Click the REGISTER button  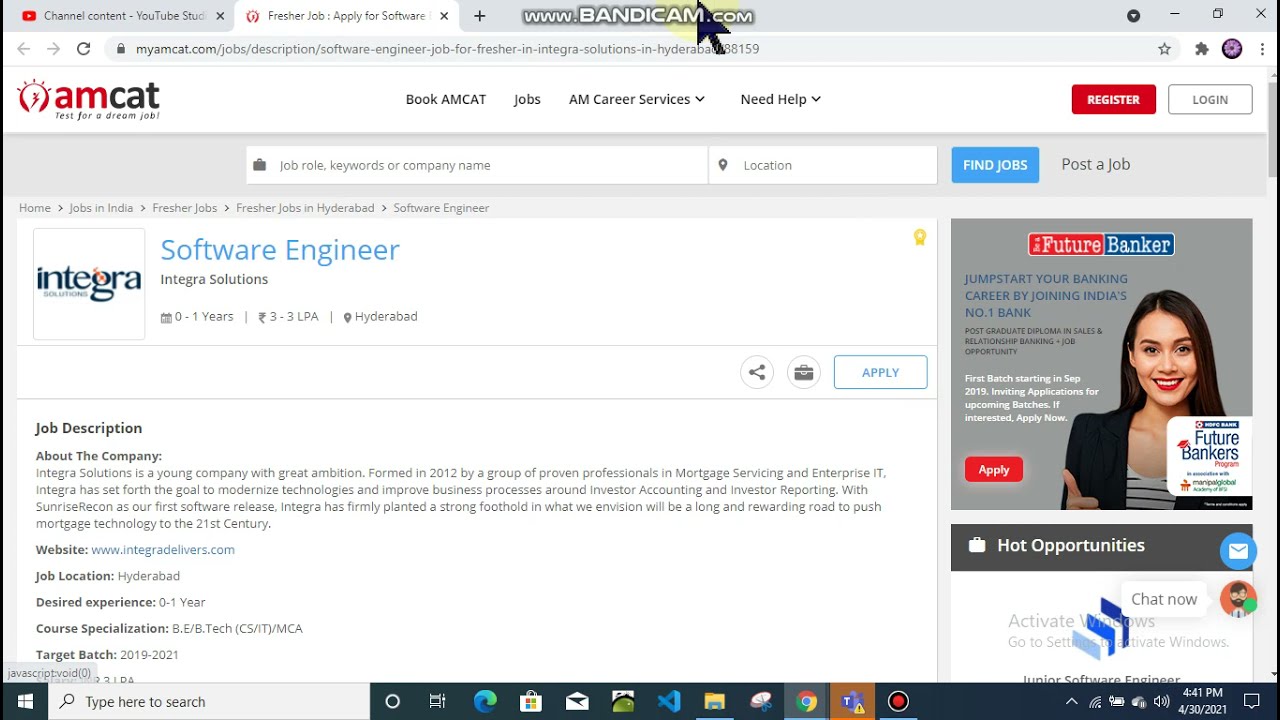[1113, 99]
